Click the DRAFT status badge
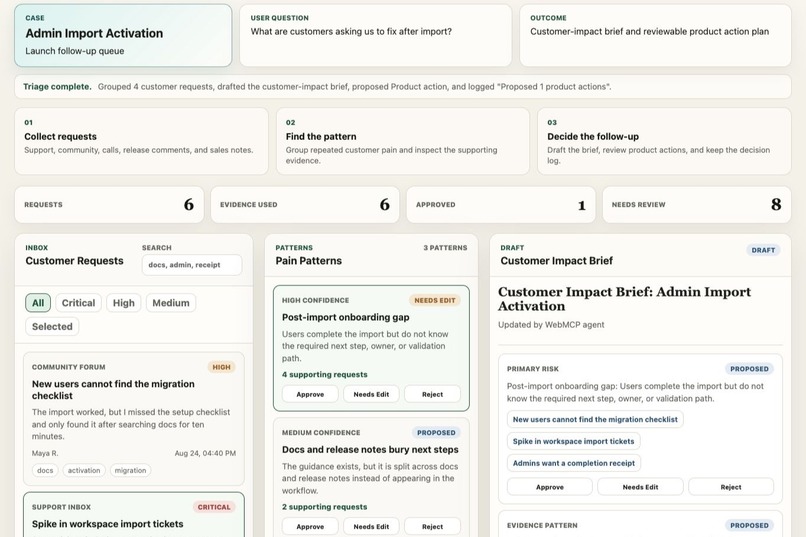The width and height of the screenshot is (806, 537). 763,250
